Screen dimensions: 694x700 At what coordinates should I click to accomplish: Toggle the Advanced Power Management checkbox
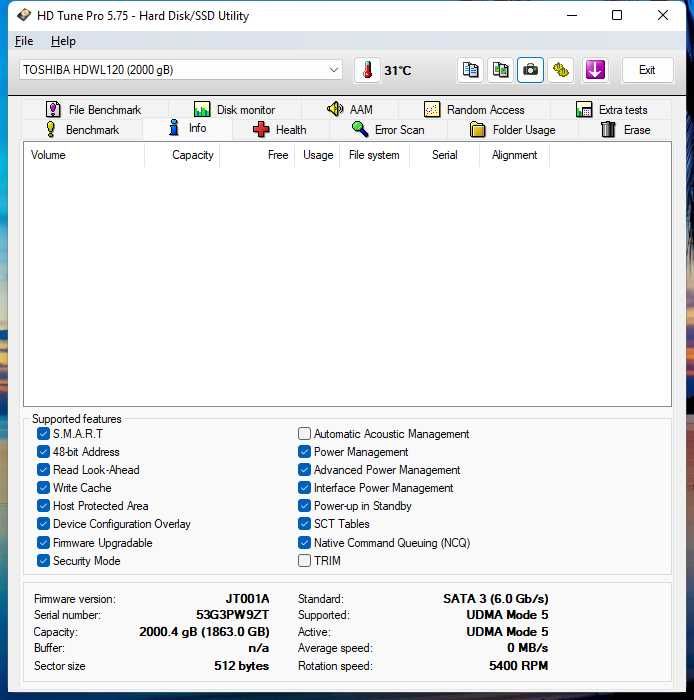pos(304,470)
